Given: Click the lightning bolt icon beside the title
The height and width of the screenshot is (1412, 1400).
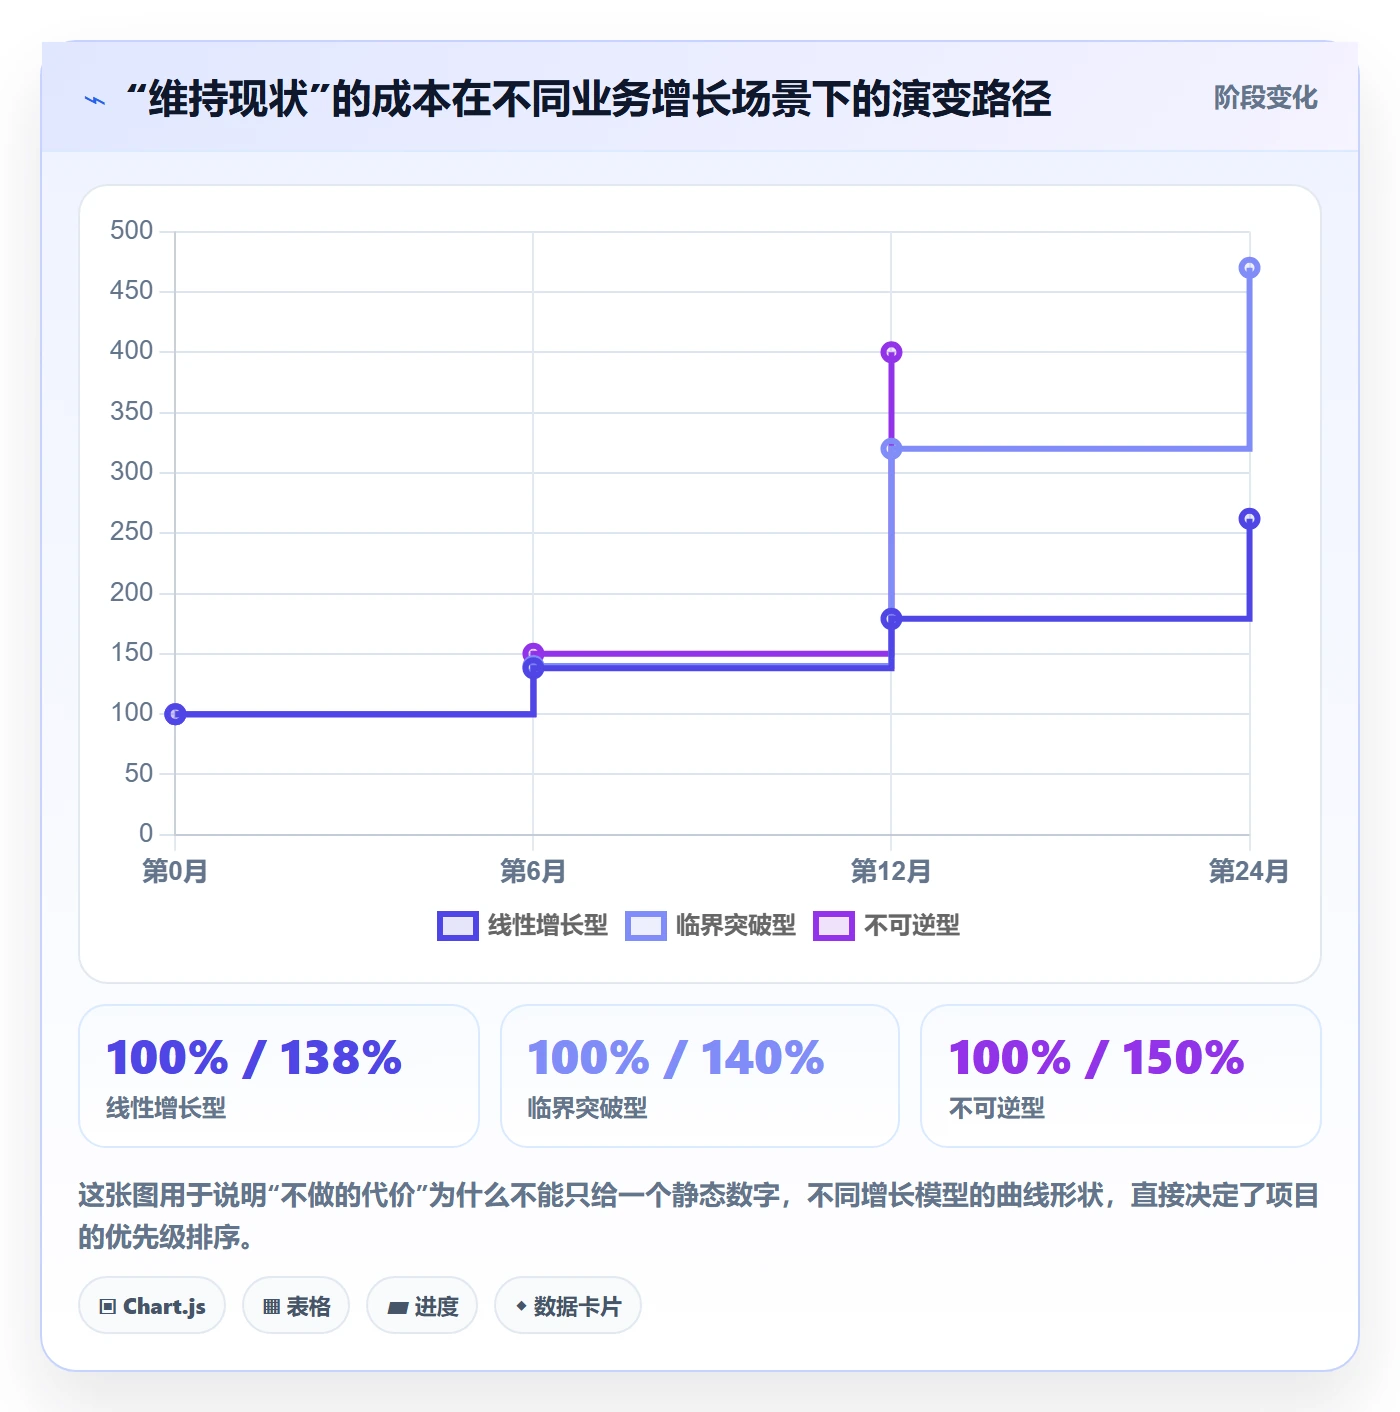Looking at the screenshot, I should pyautogui.click(x=95, y=100).
